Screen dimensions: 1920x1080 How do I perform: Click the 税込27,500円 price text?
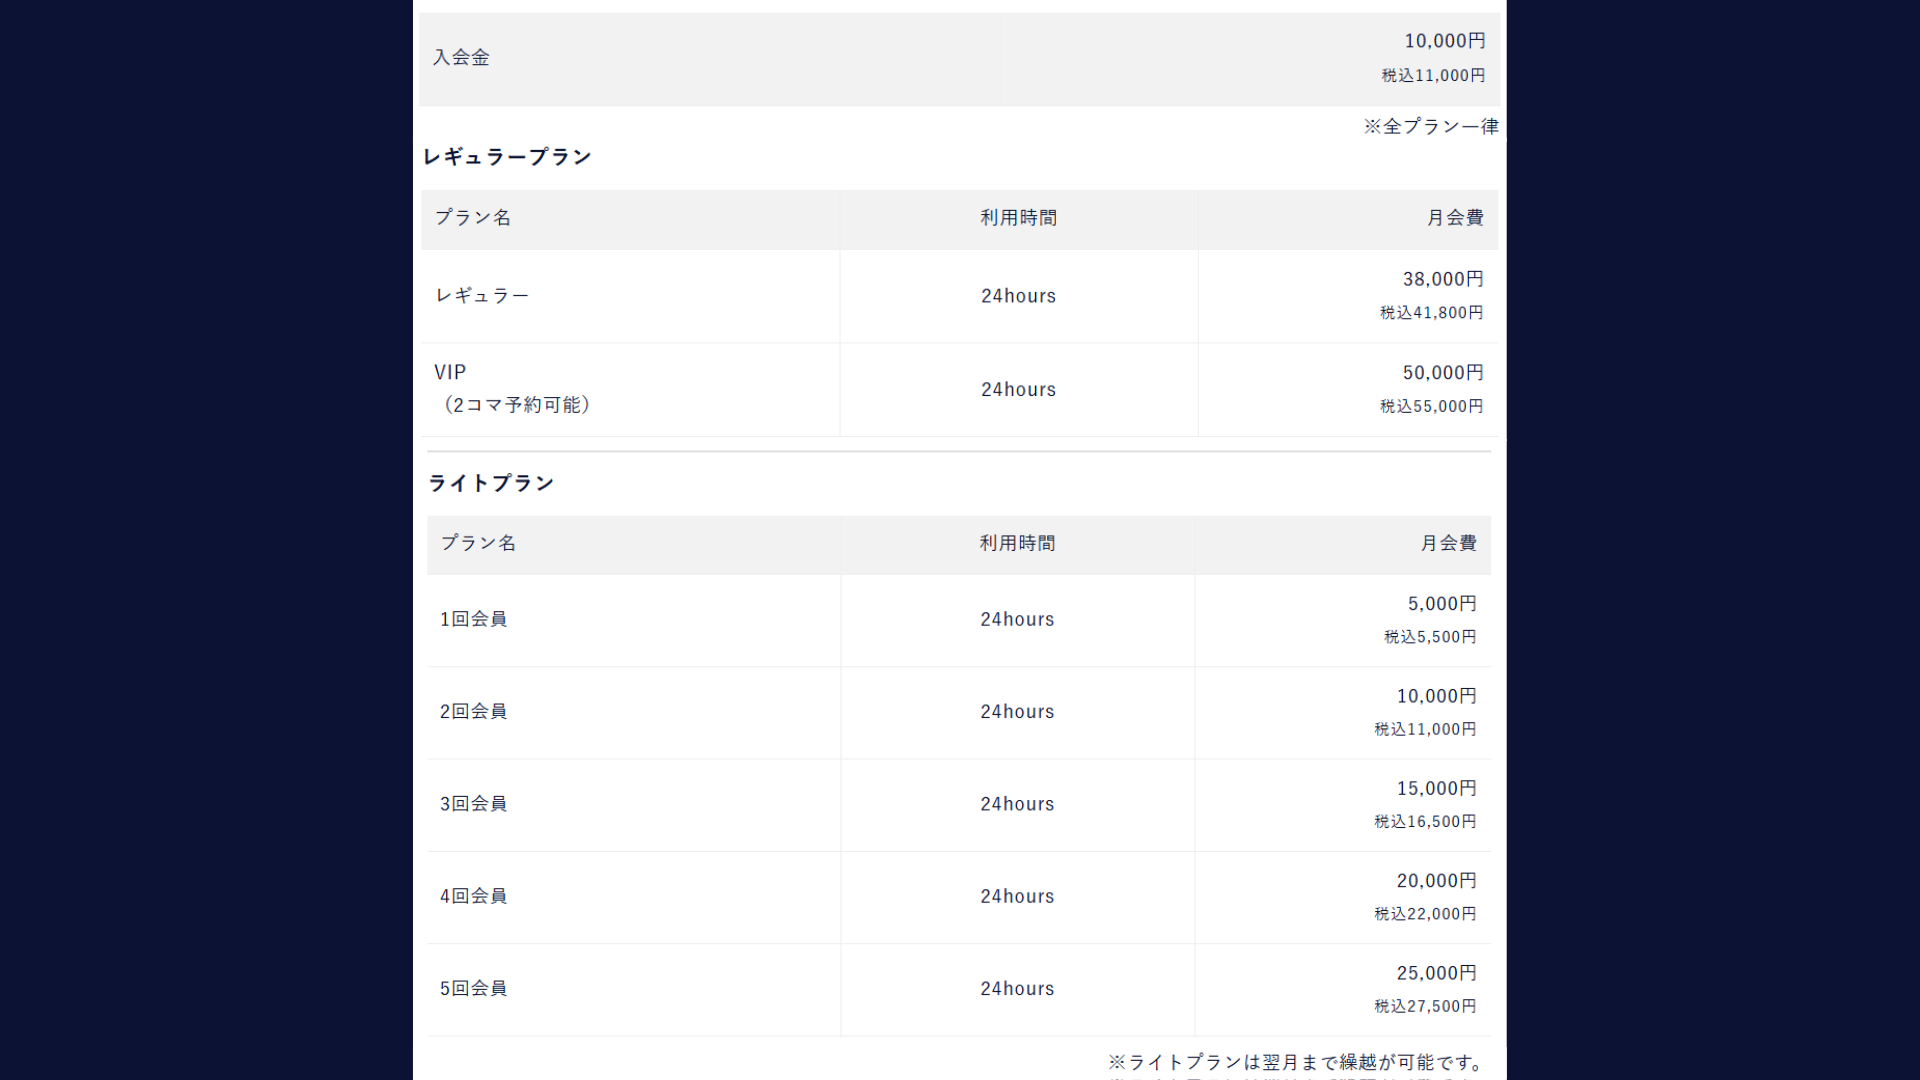click(x=1424, y=1007)
